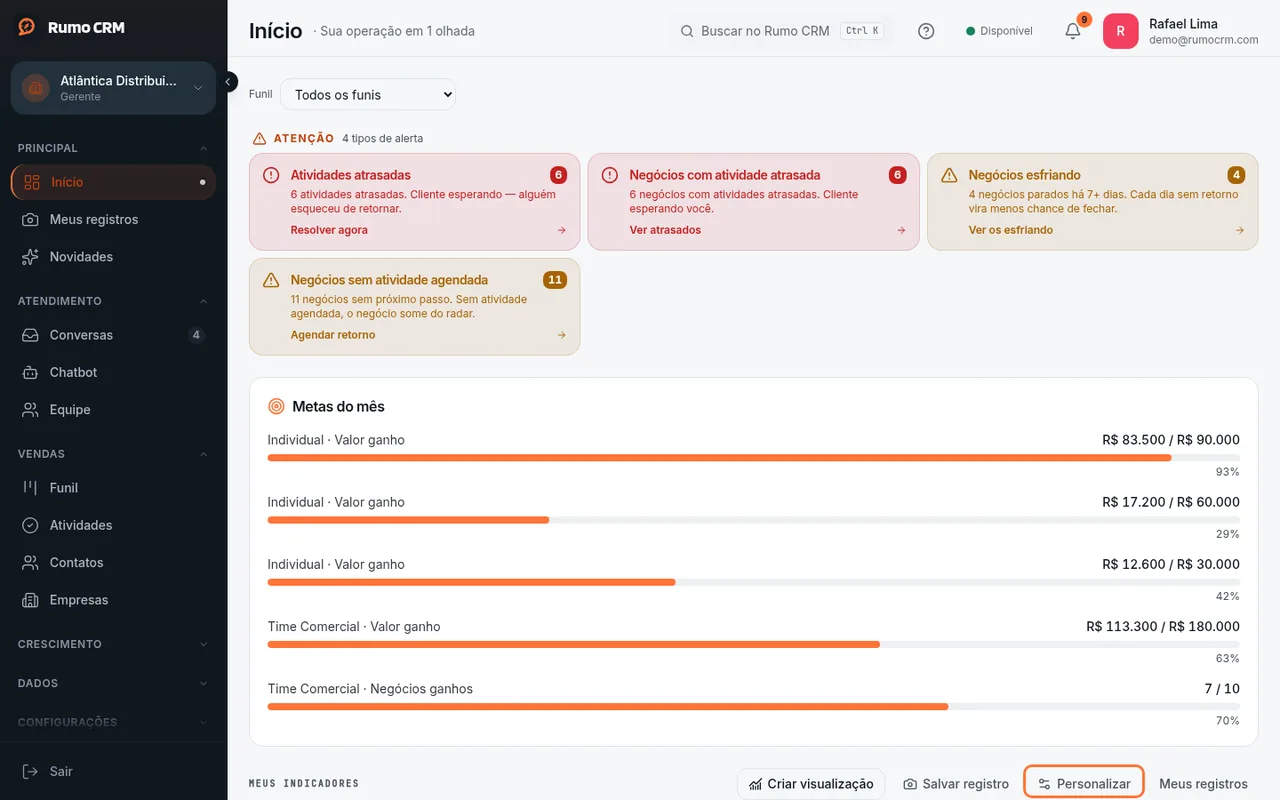The width and height of the screenshot is (1280, 800).
Task: Open Empresas menu item
Action: coord(113,600)
